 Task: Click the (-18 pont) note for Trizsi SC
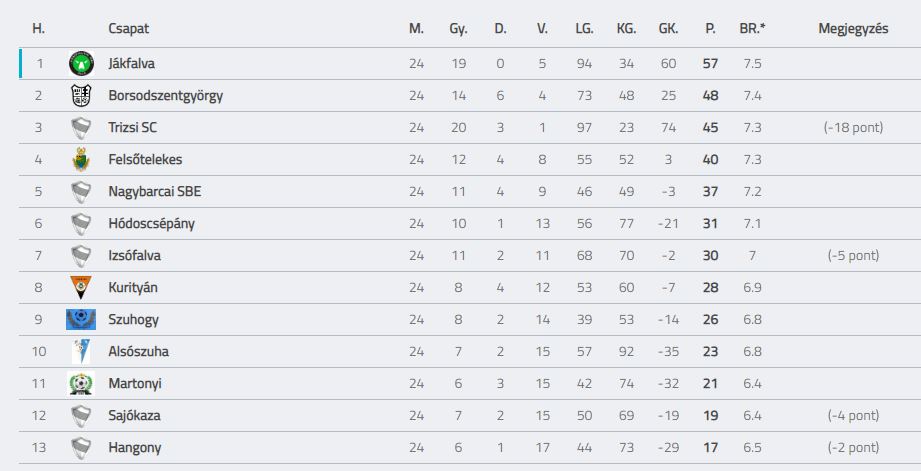(853, 127)
